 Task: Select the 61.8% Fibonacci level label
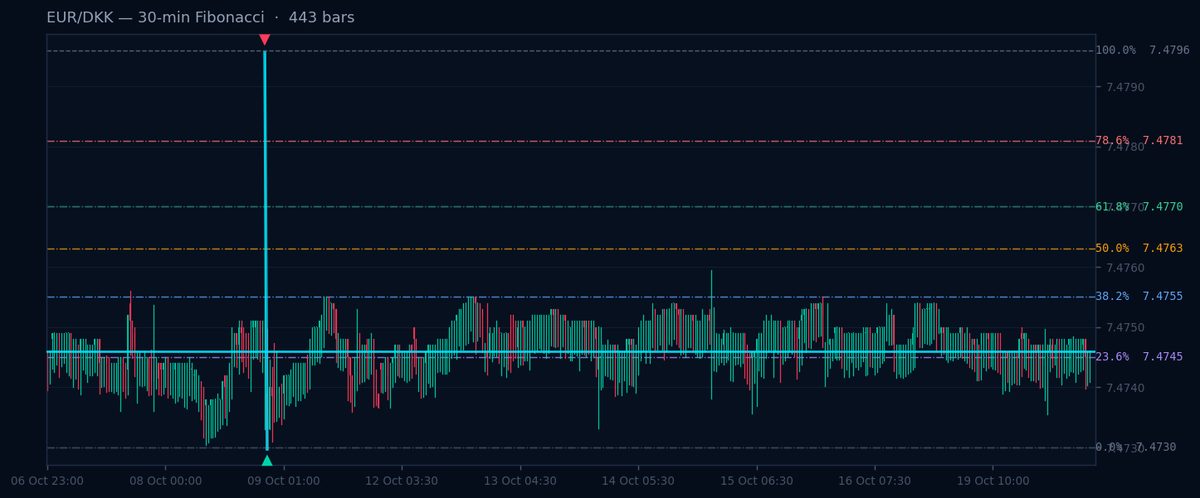point(1112,207)
